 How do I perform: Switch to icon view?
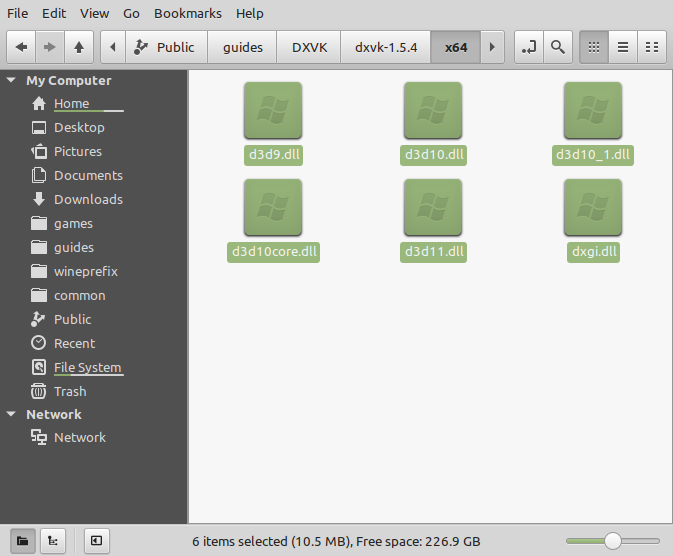pyautogui.click(x=594, y=47)
